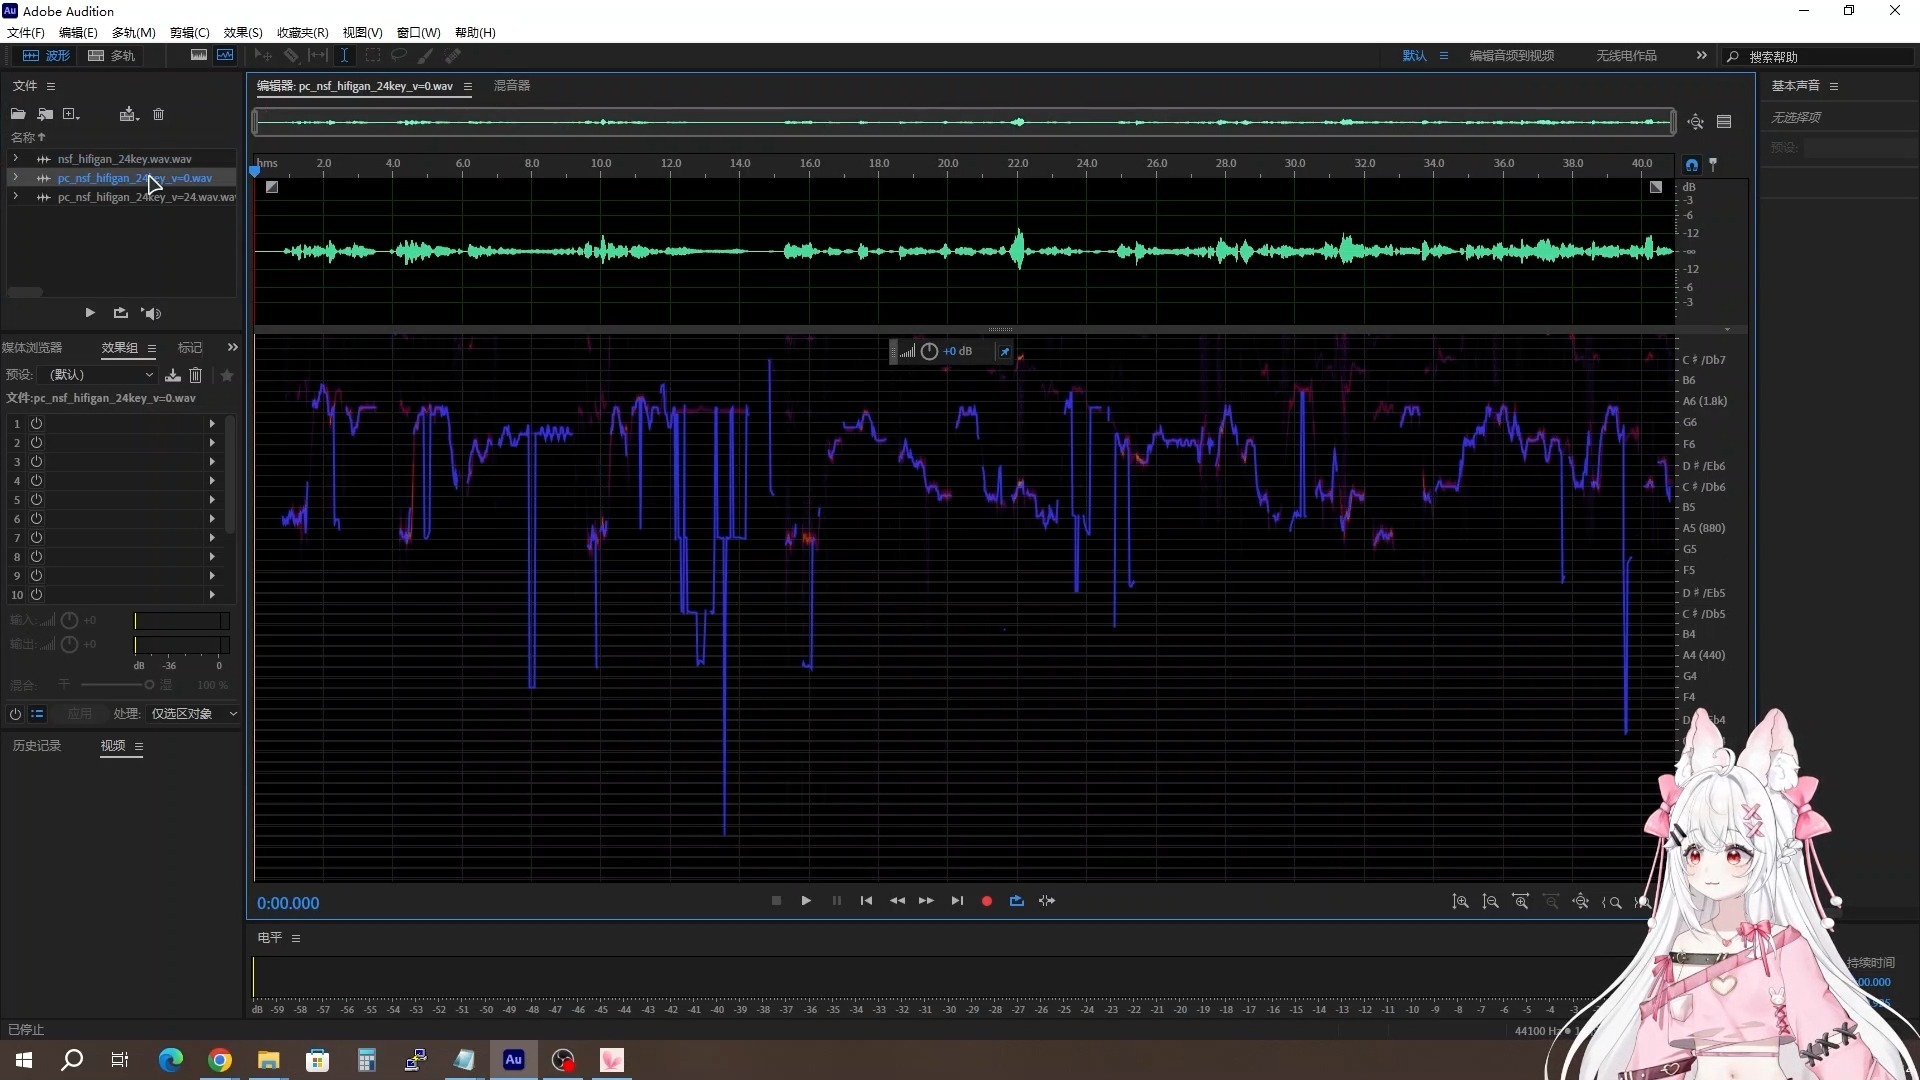Expand the nsf_hifigan_24key.wav.wav file entry
The image size is (1920, 1080).
click(x=15, y=159)
